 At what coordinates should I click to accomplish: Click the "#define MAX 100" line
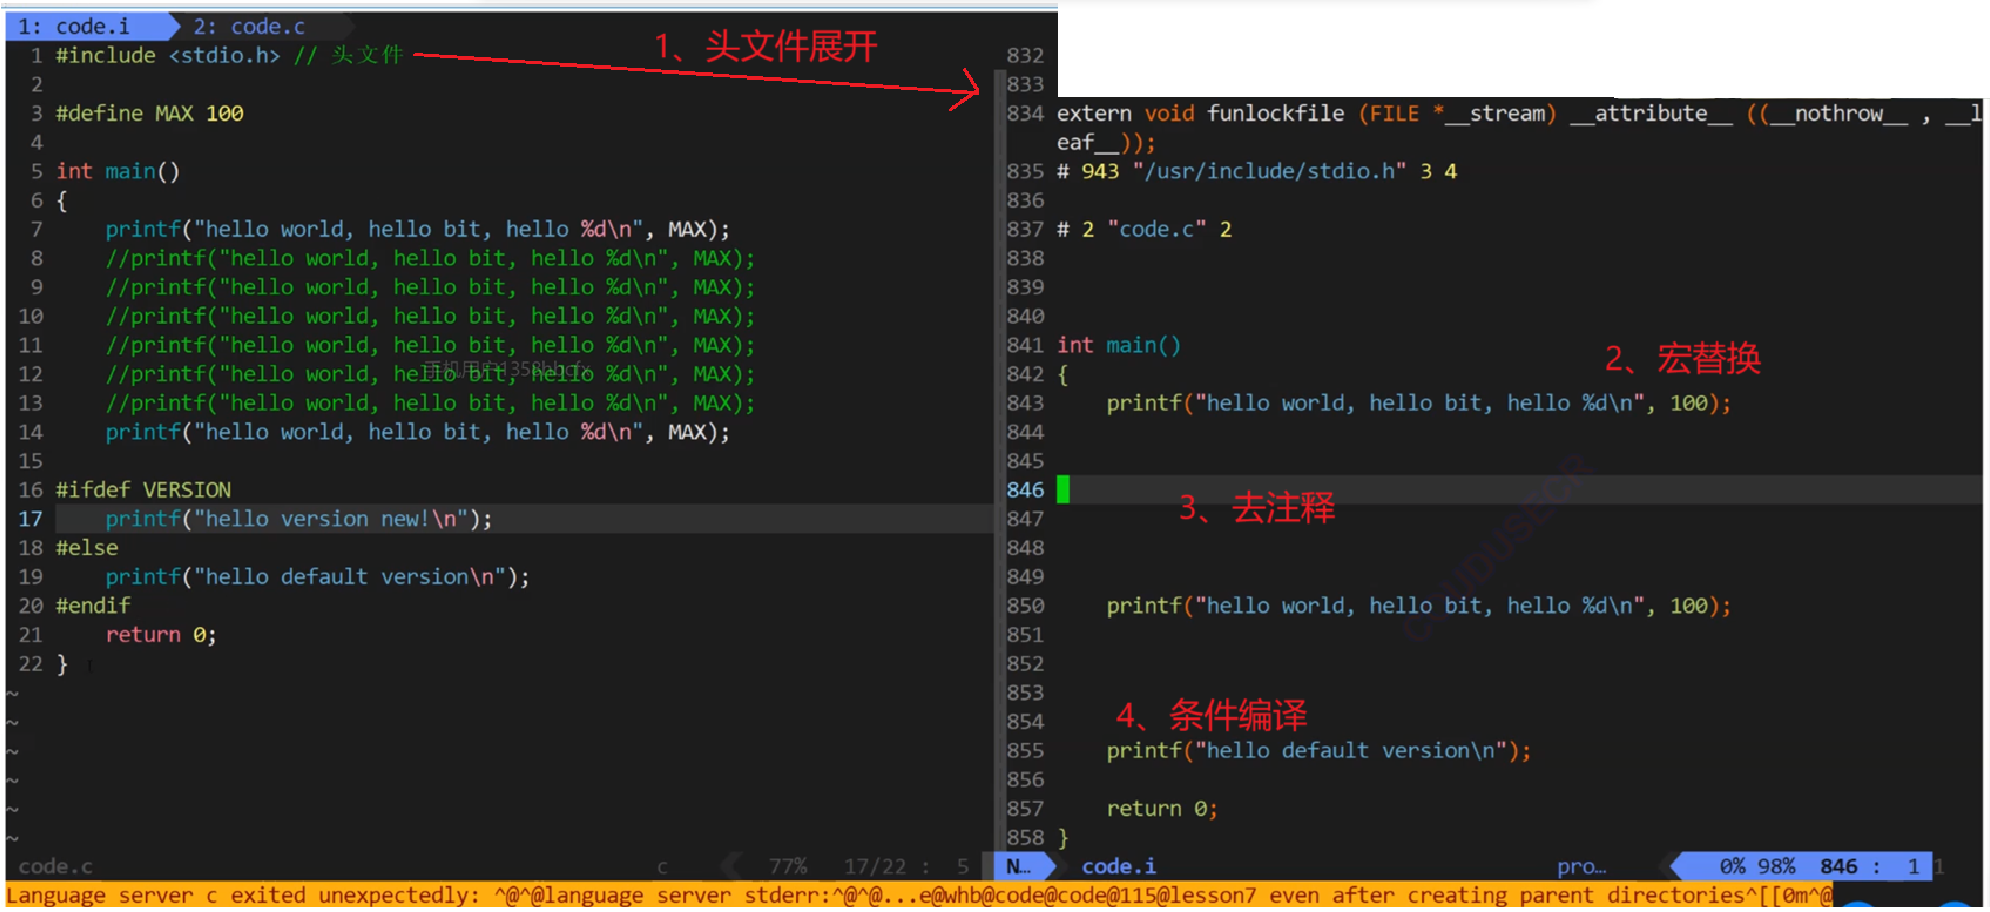pos(150,113)
